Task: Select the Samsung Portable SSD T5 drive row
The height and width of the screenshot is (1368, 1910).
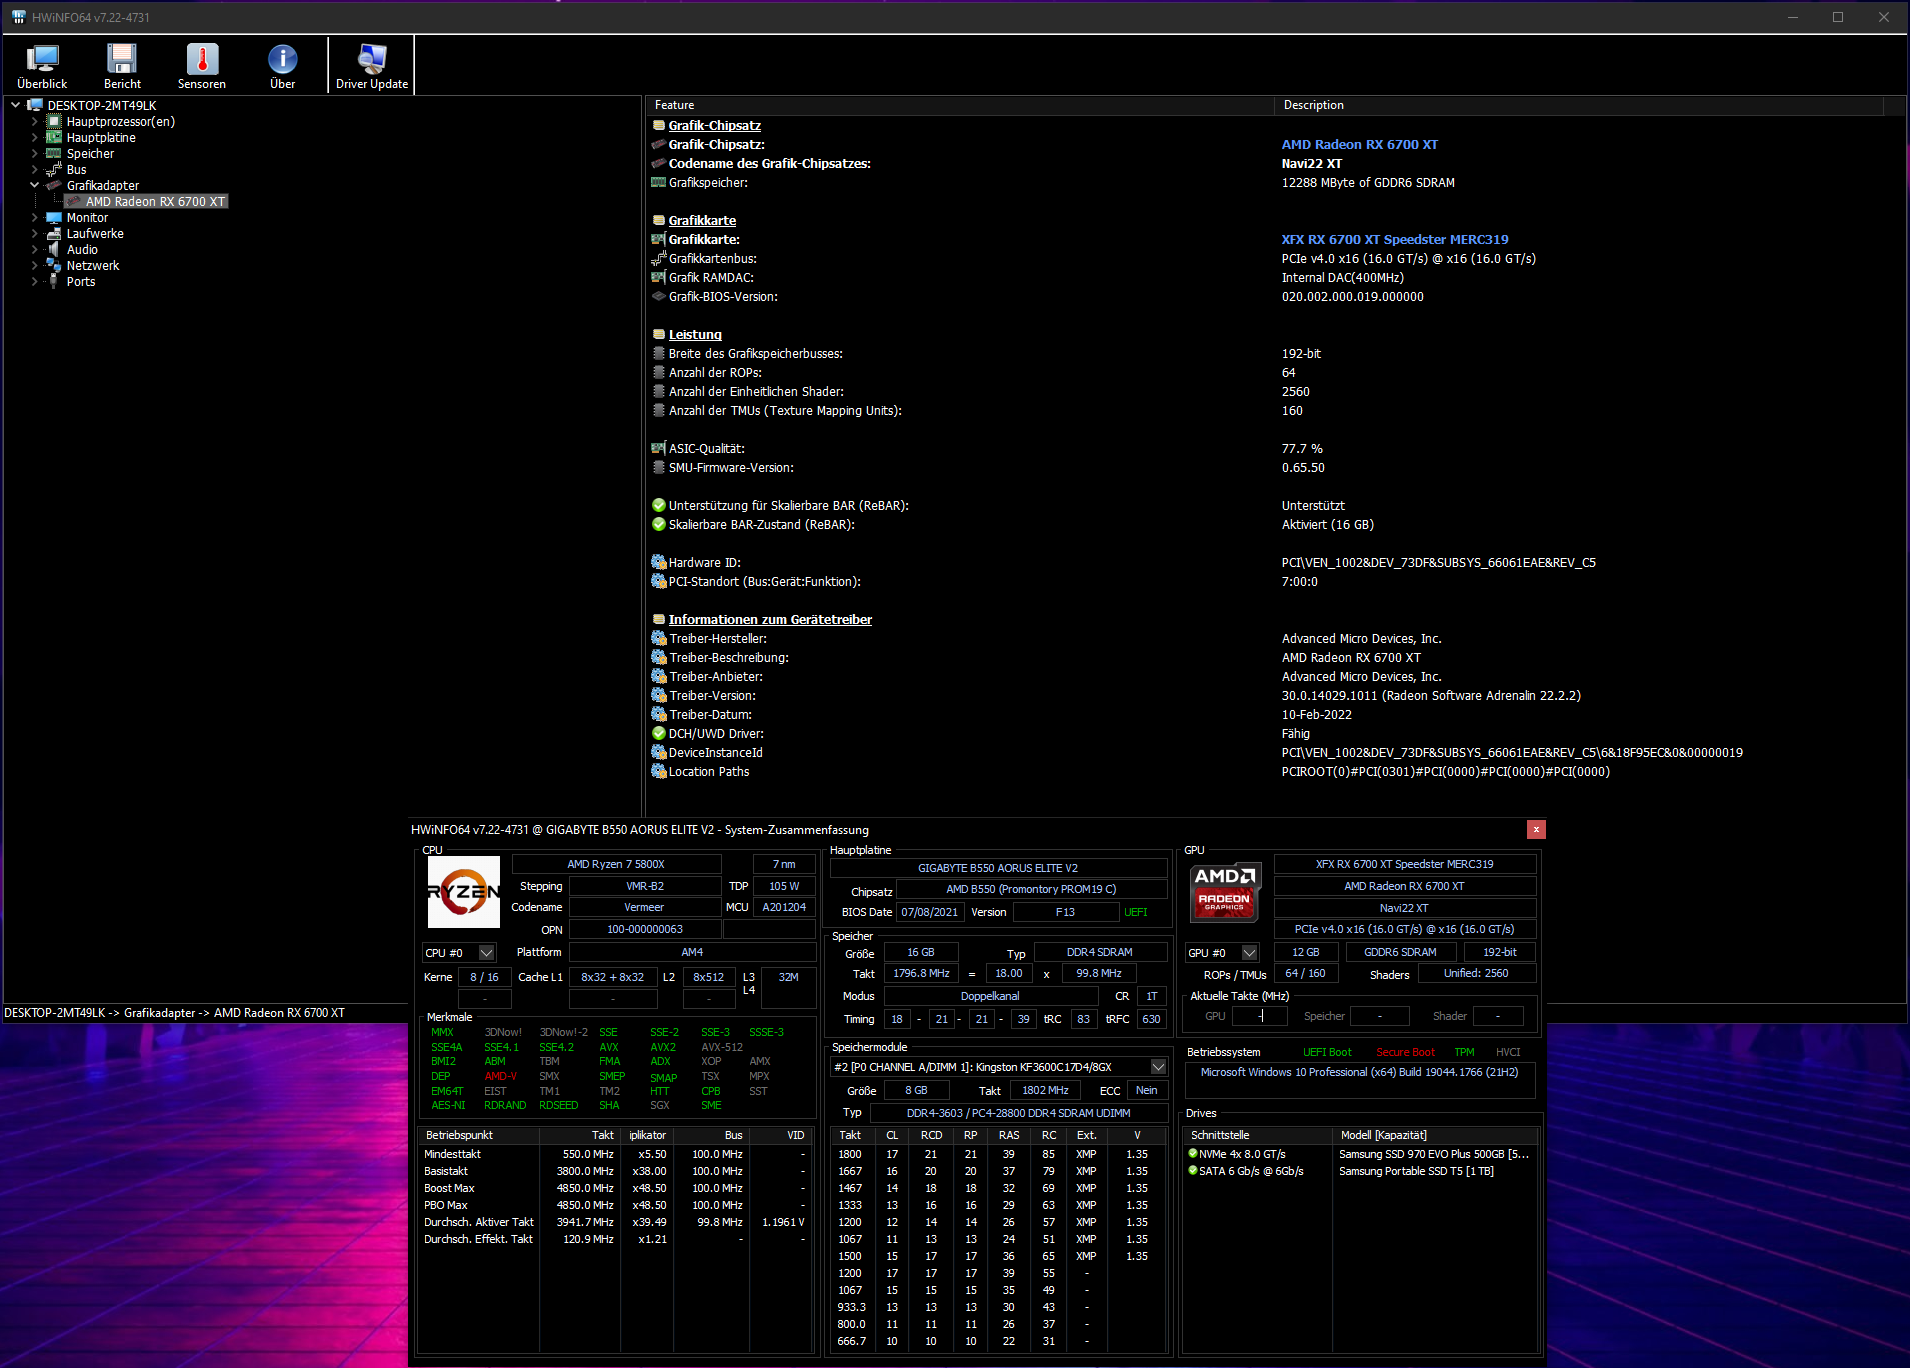Action: pos(1361,1171)
